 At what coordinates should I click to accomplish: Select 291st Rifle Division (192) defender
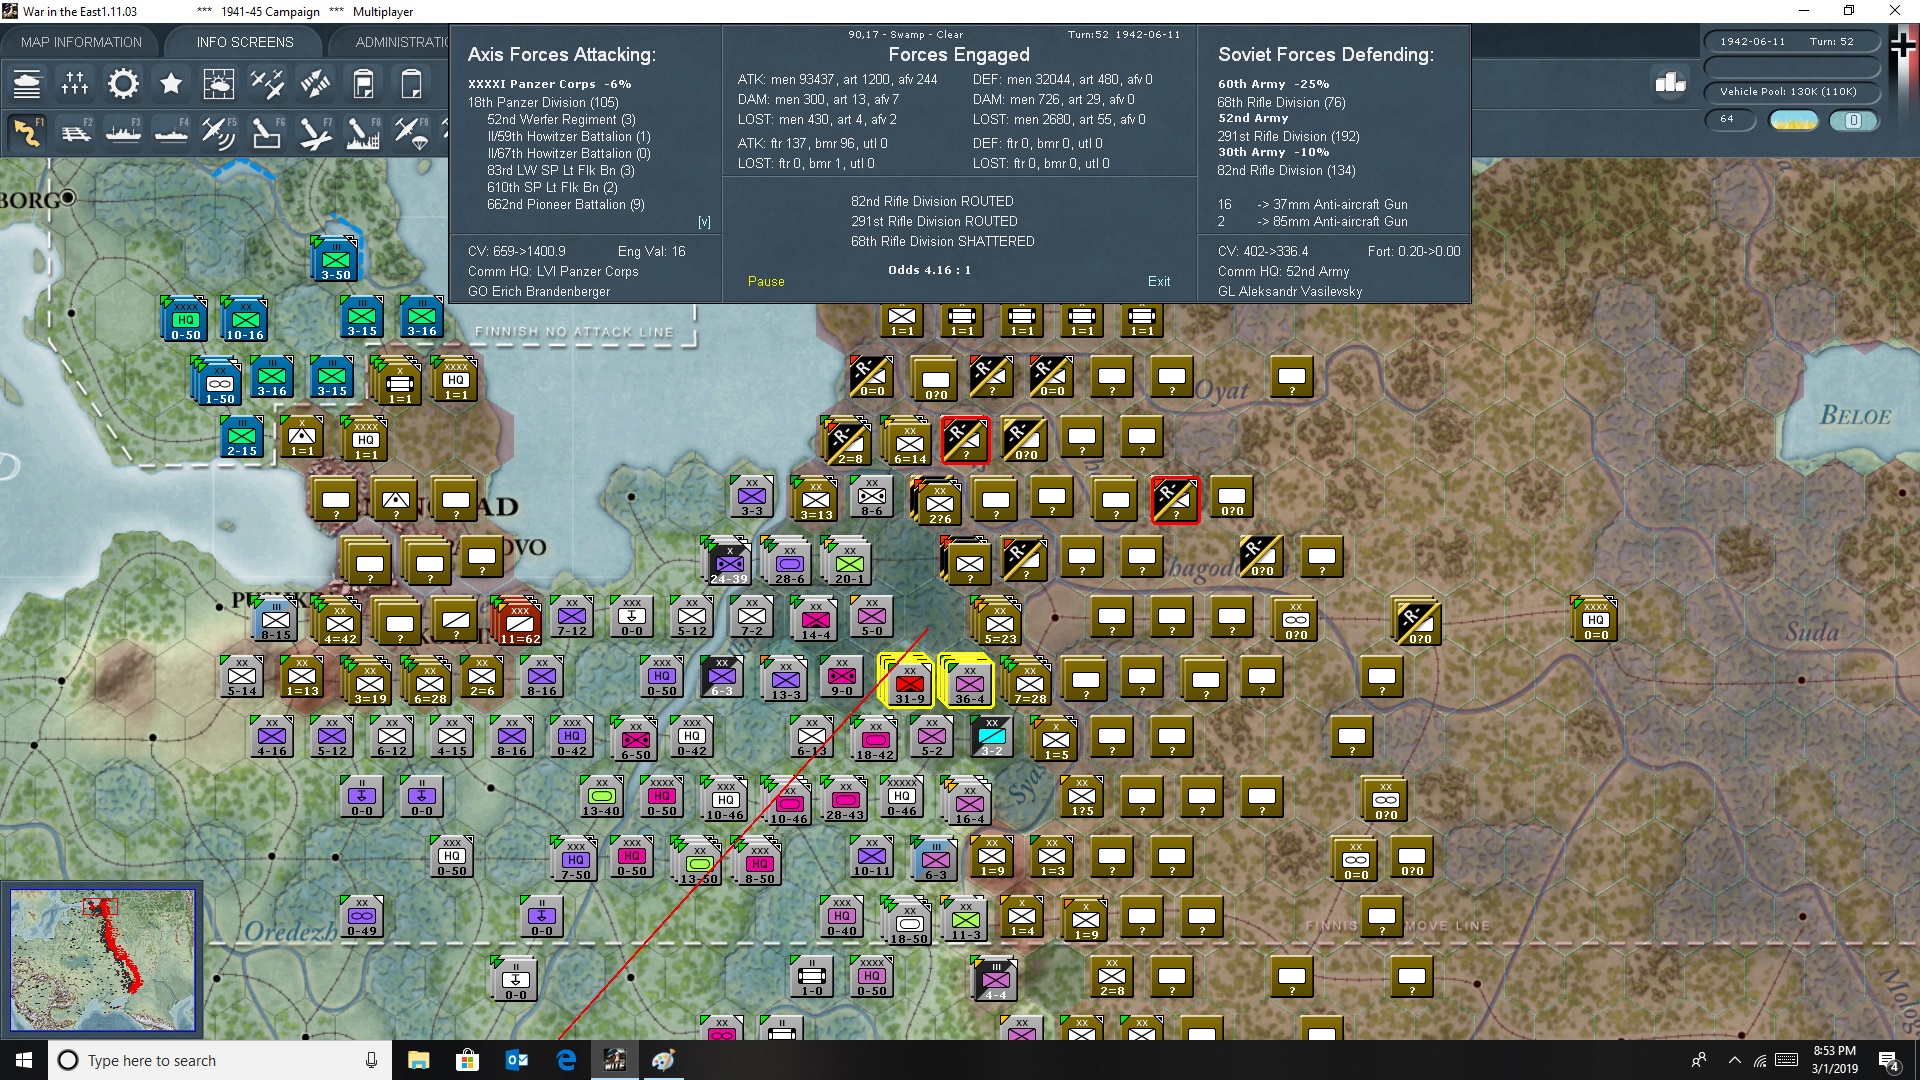coord(1288,136)
